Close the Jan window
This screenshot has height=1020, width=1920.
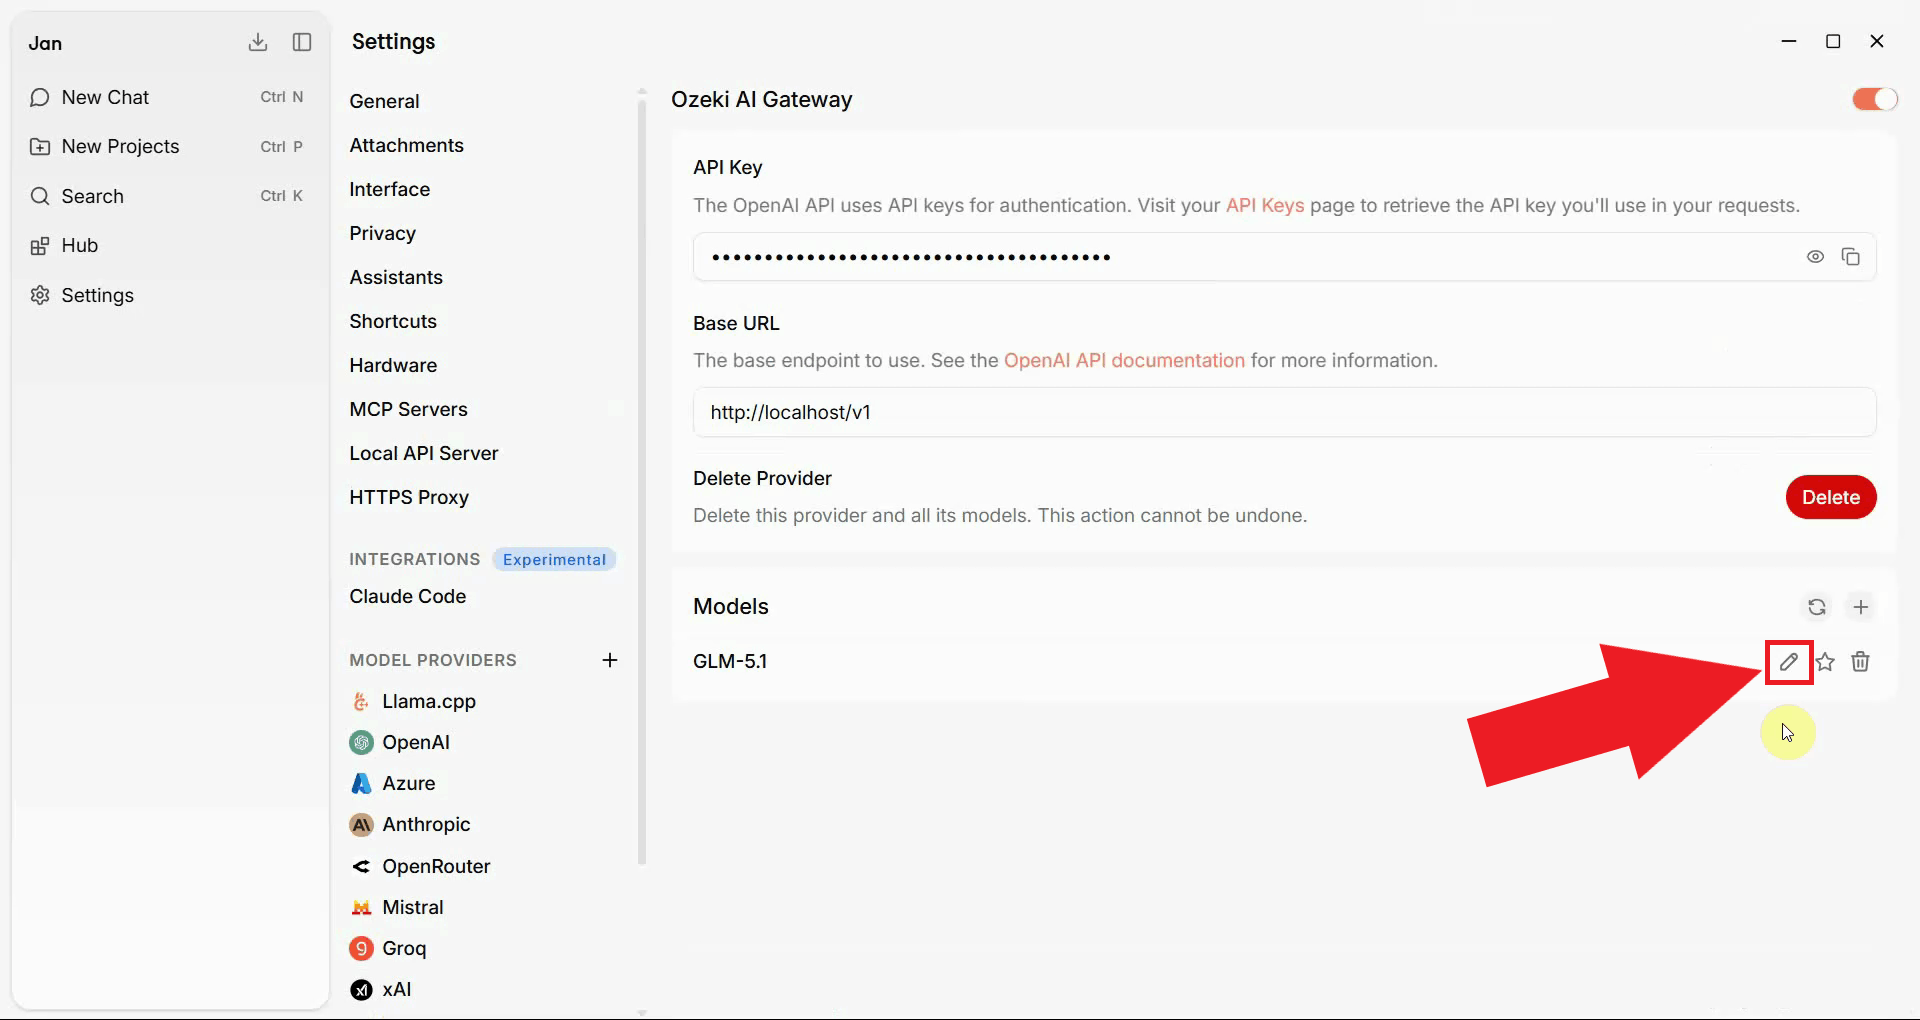pos(1877,41)
